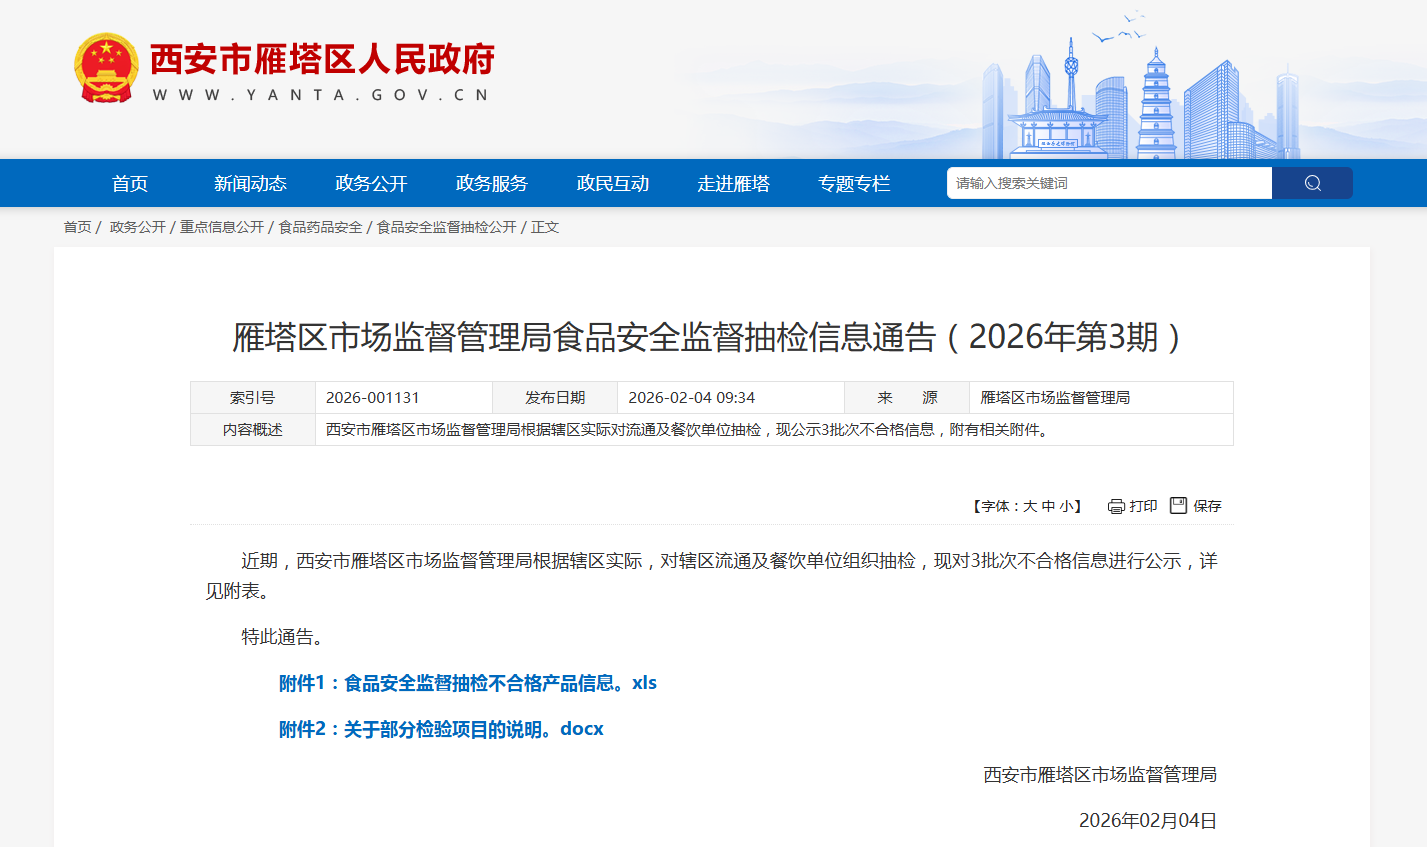Open 政务公开 in the navigation bar
The width and height of the screenshot is (1427, 847).
point(371,184)
